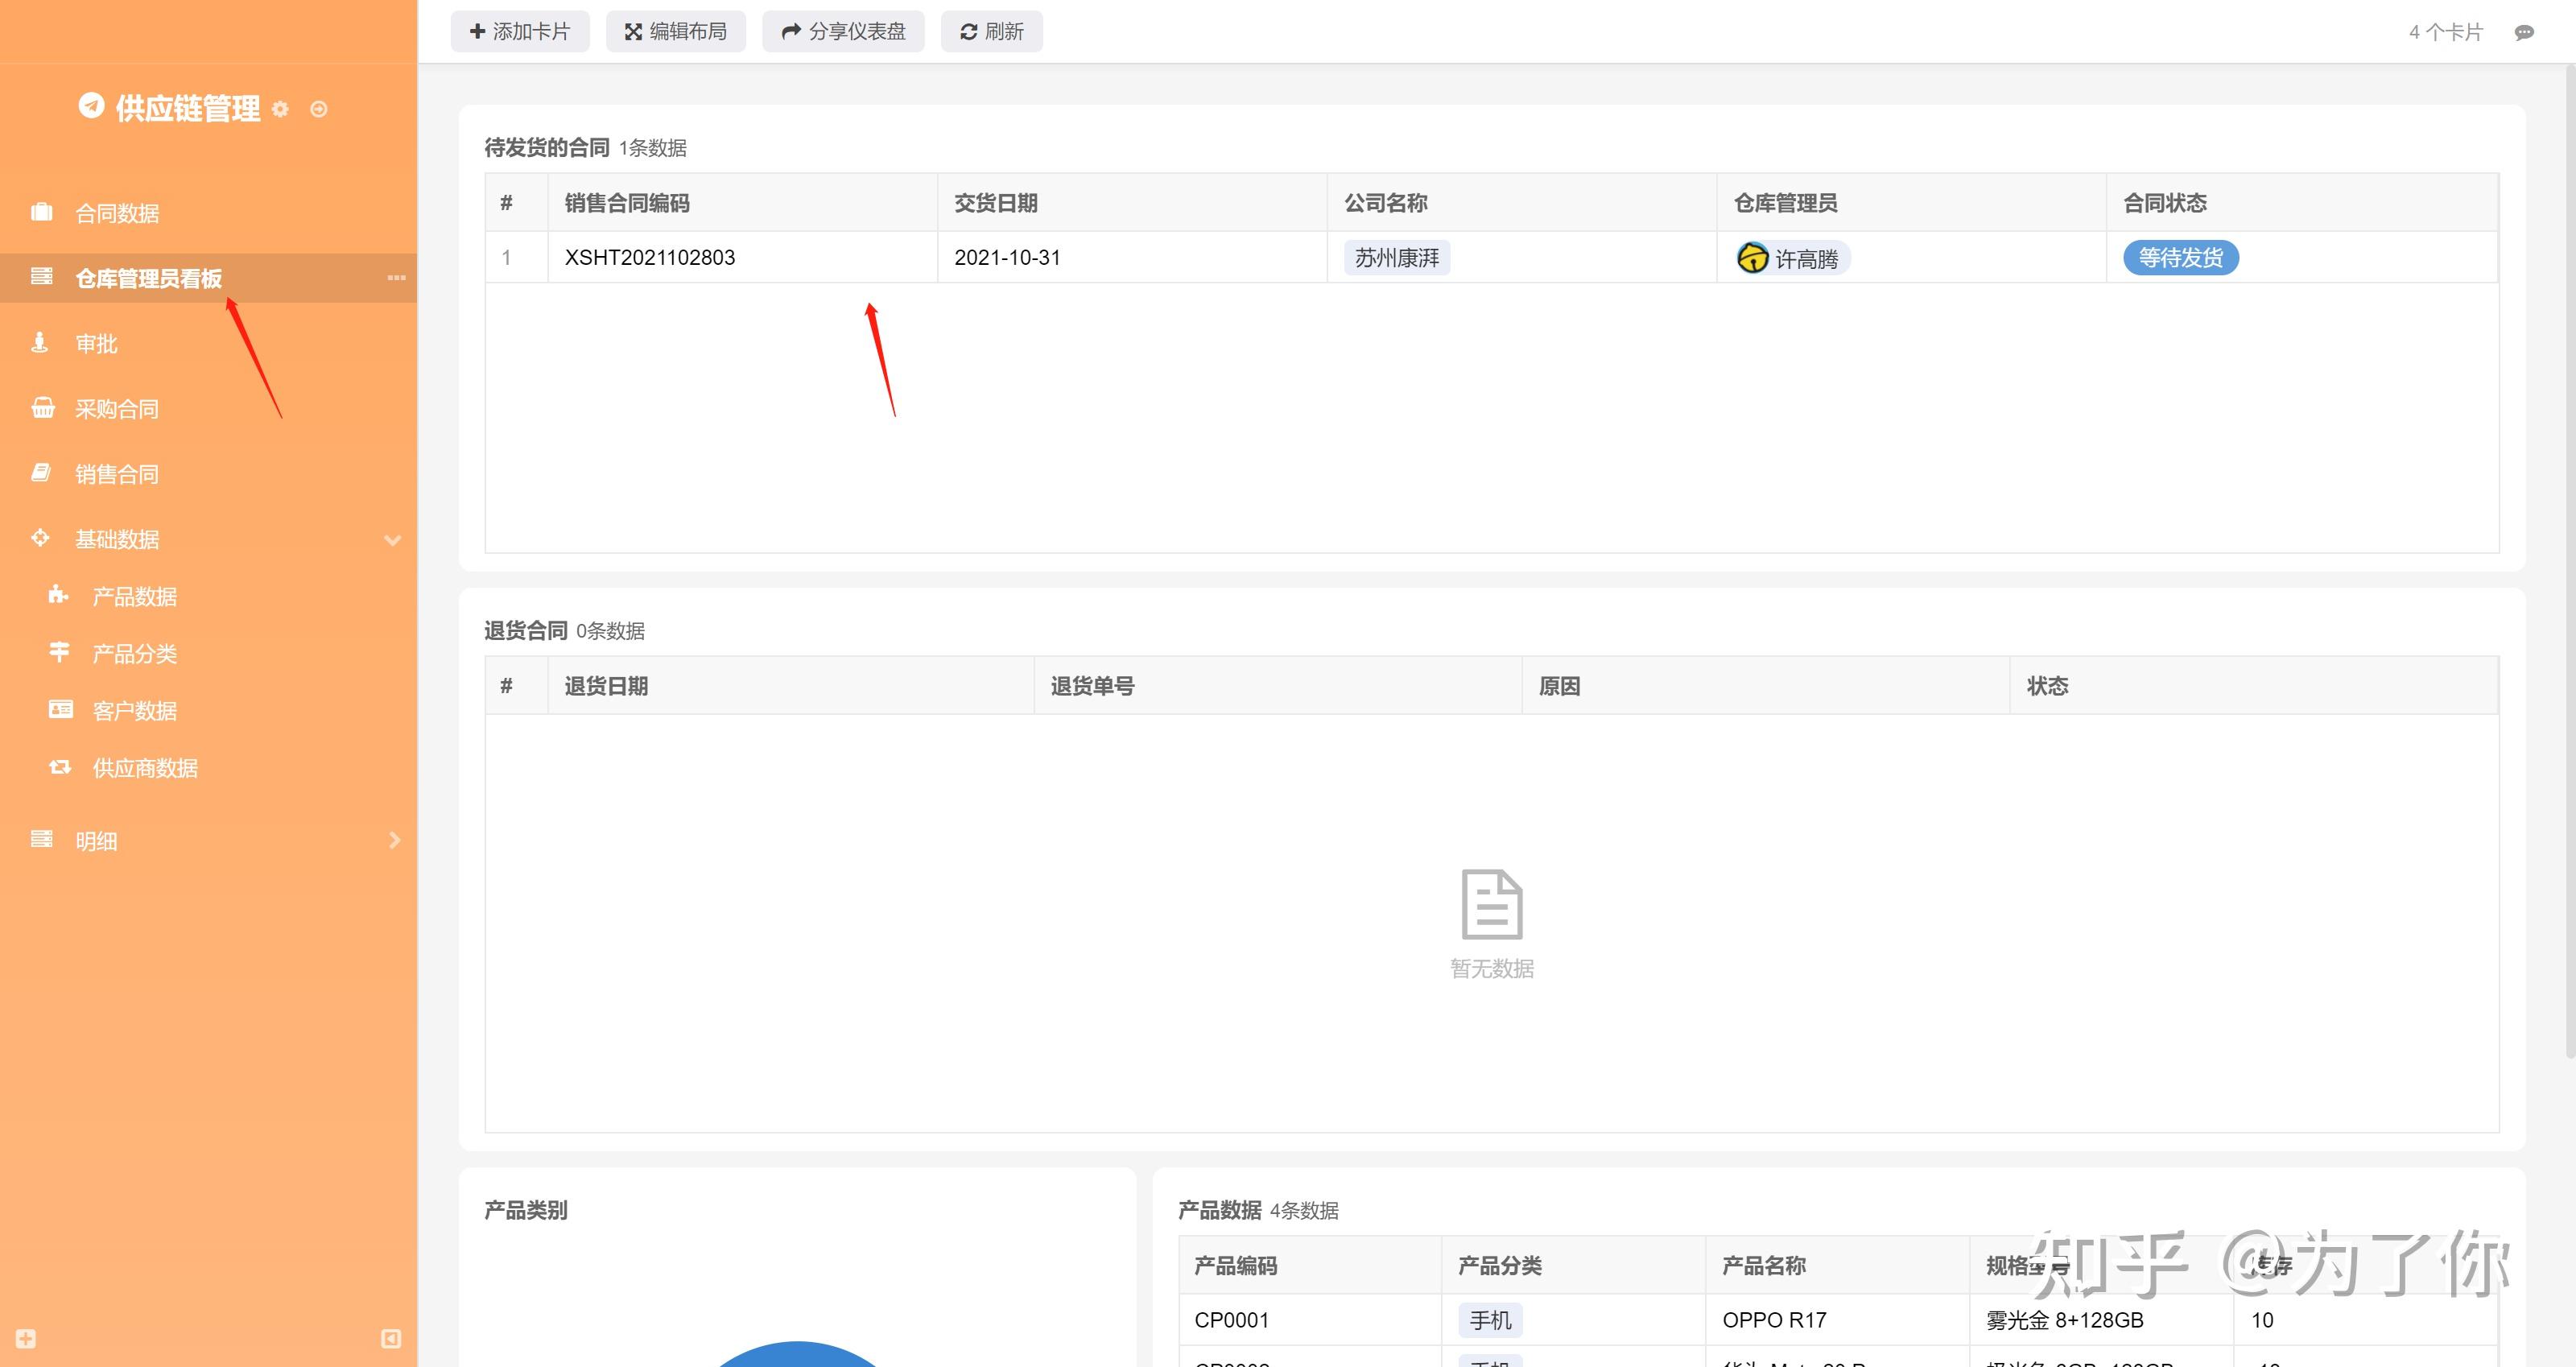Click the circle arrow icon beside 供应链管理

[319, 109]
